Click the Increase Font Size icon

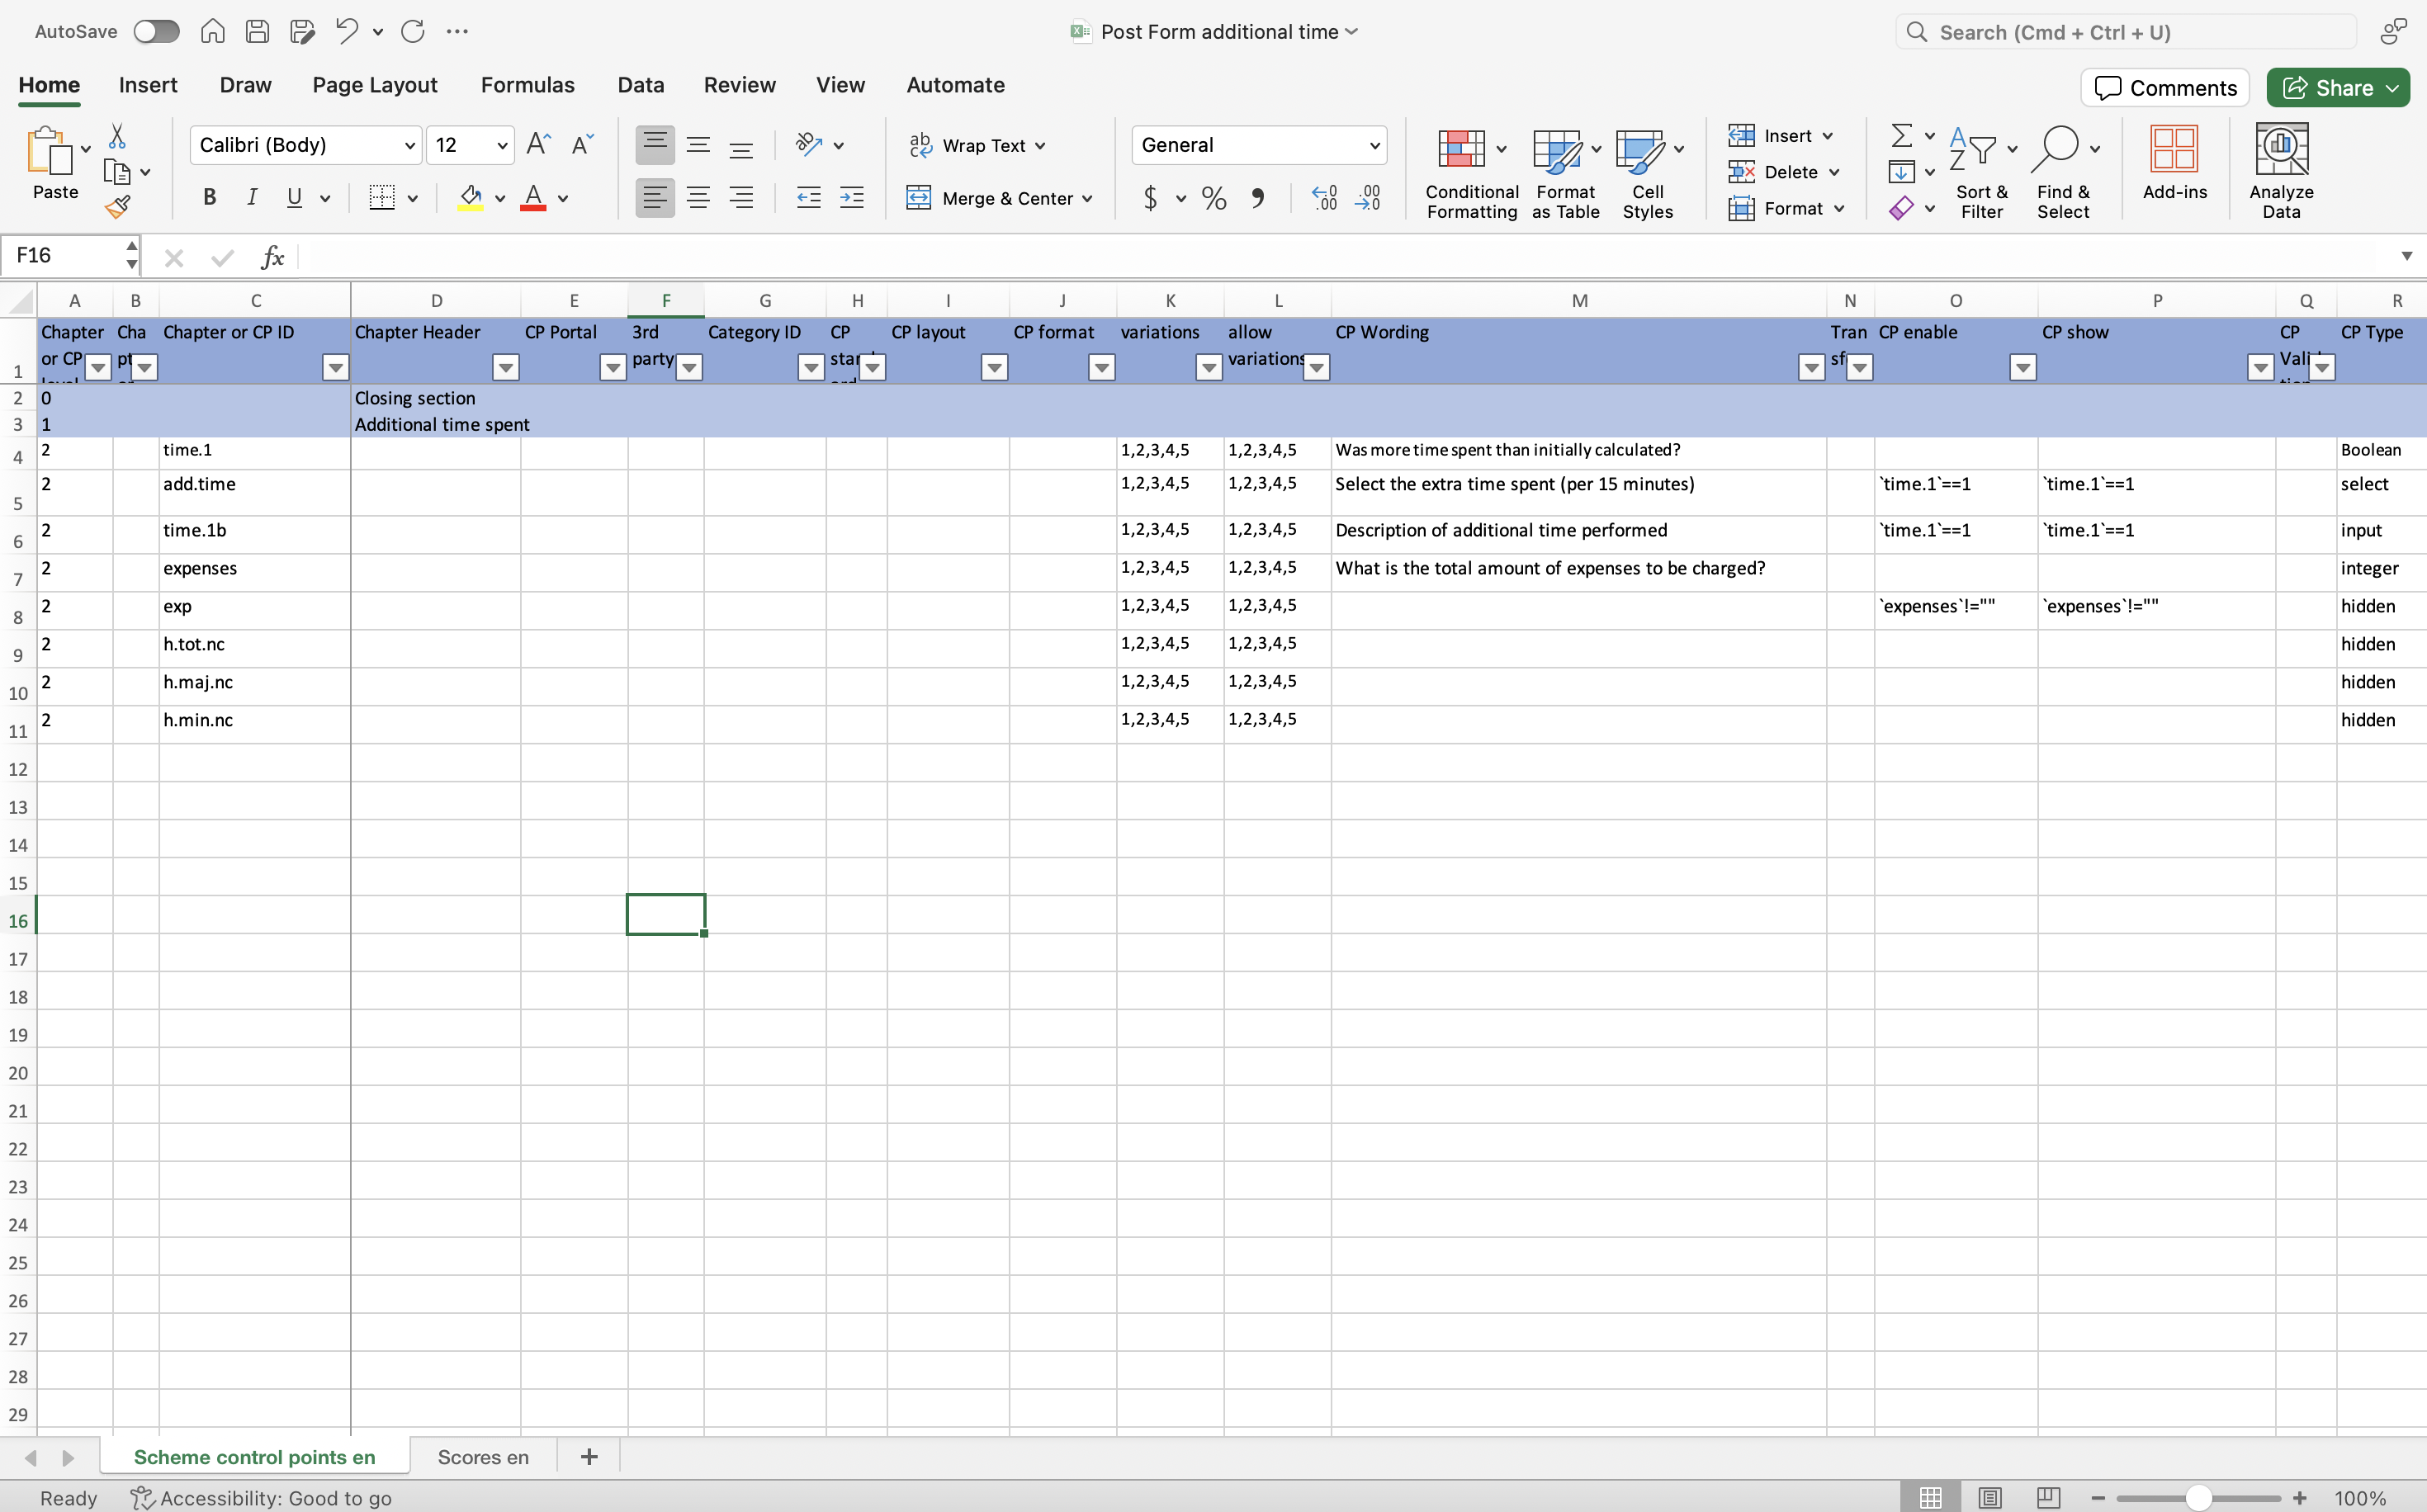pos(538,145)
